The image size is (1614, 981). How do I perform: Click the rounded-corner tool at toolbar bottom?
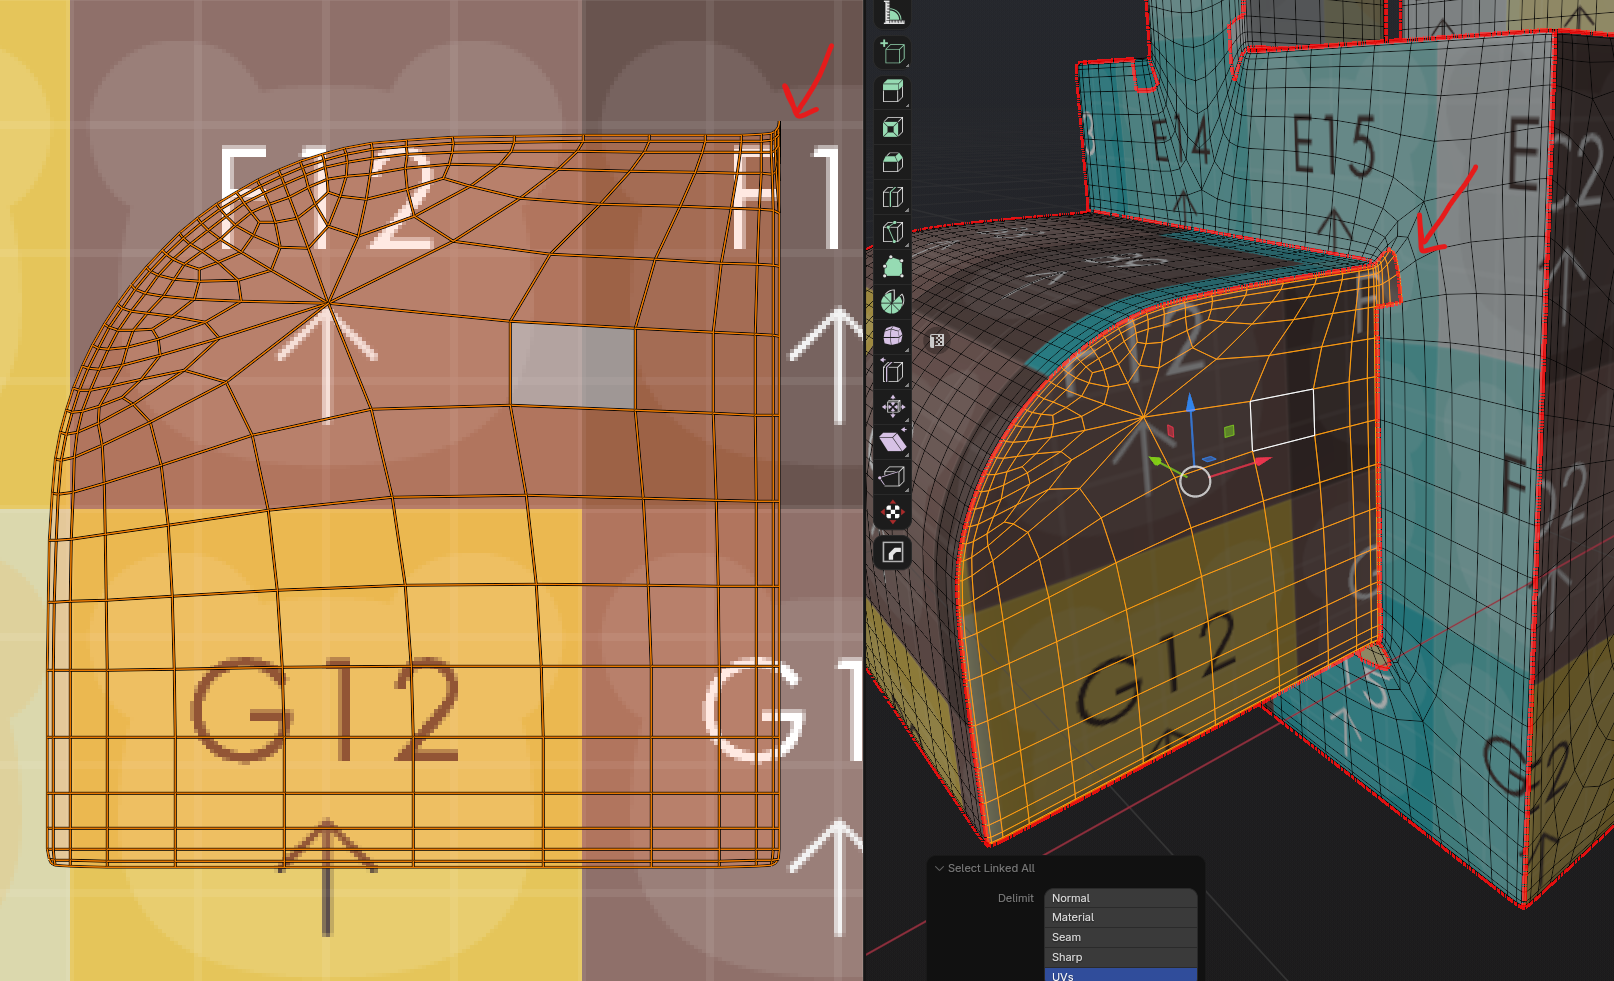point(893,552)
